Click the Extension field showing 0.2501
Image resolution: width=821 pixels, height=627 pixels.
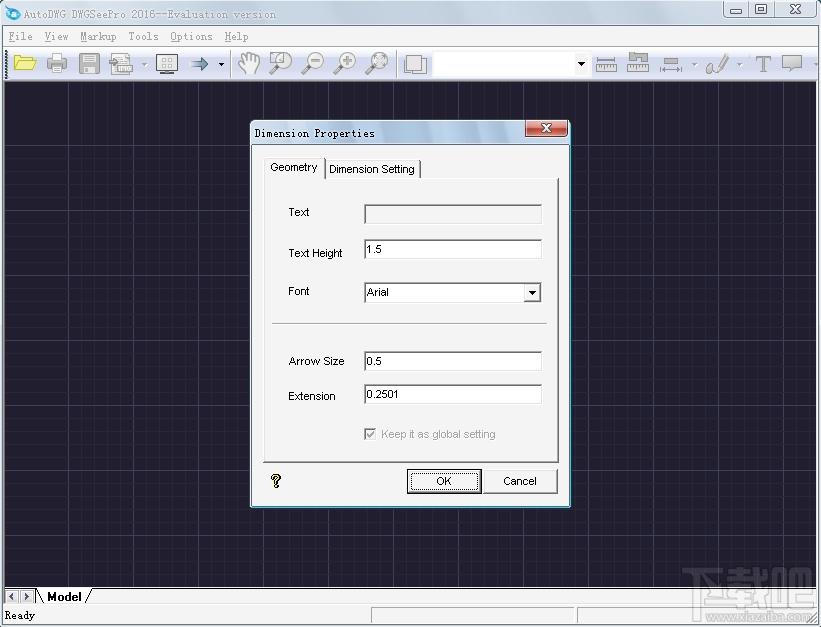pyautogui.click(x=453, y=394)
